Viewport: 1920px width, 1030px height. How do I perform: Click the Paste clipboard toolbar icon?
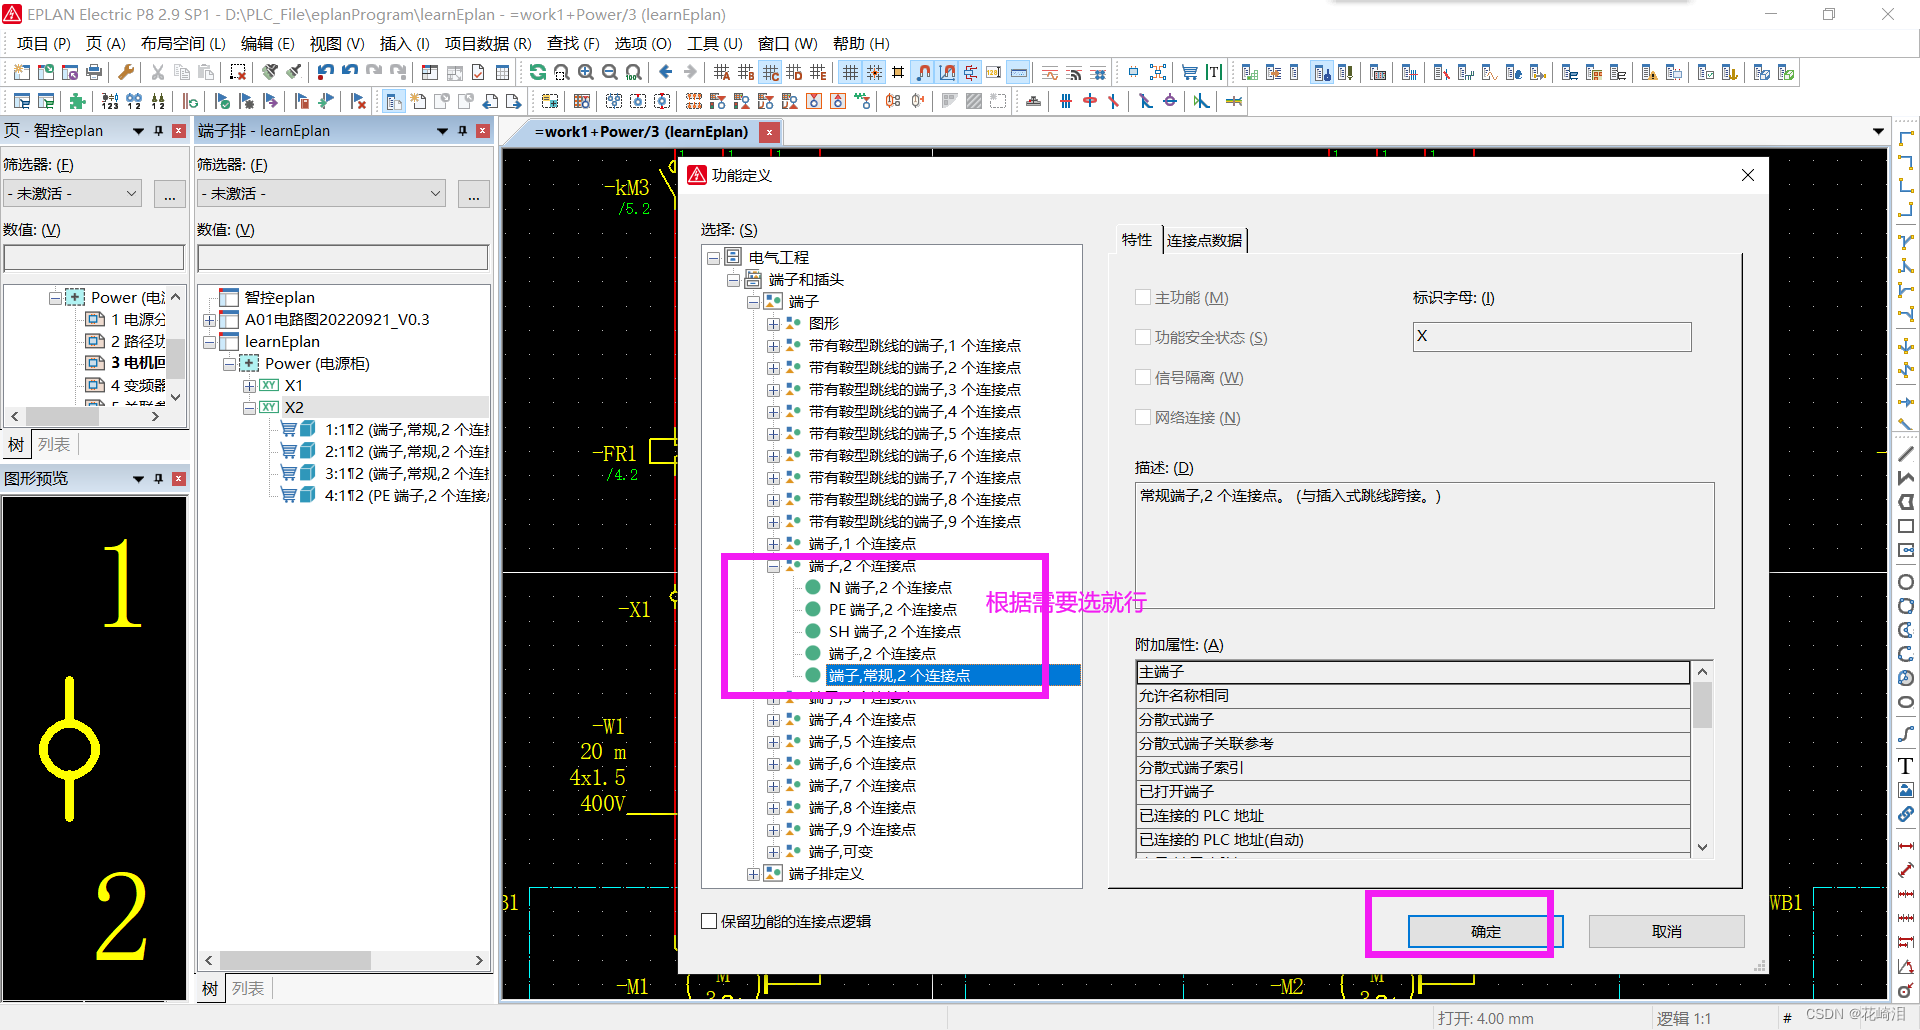(206, 72)
